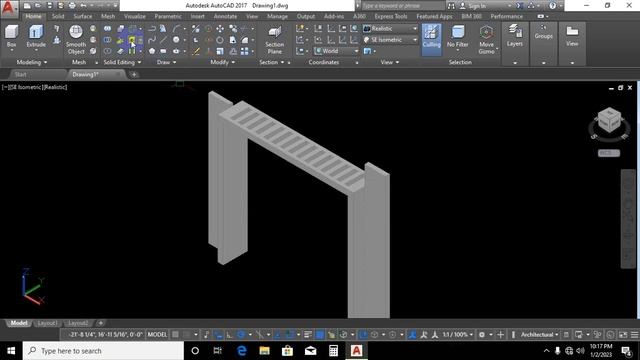Screen dimensions: 640x360
Task: Toggle the grid display in status bar
Action: 176,335
